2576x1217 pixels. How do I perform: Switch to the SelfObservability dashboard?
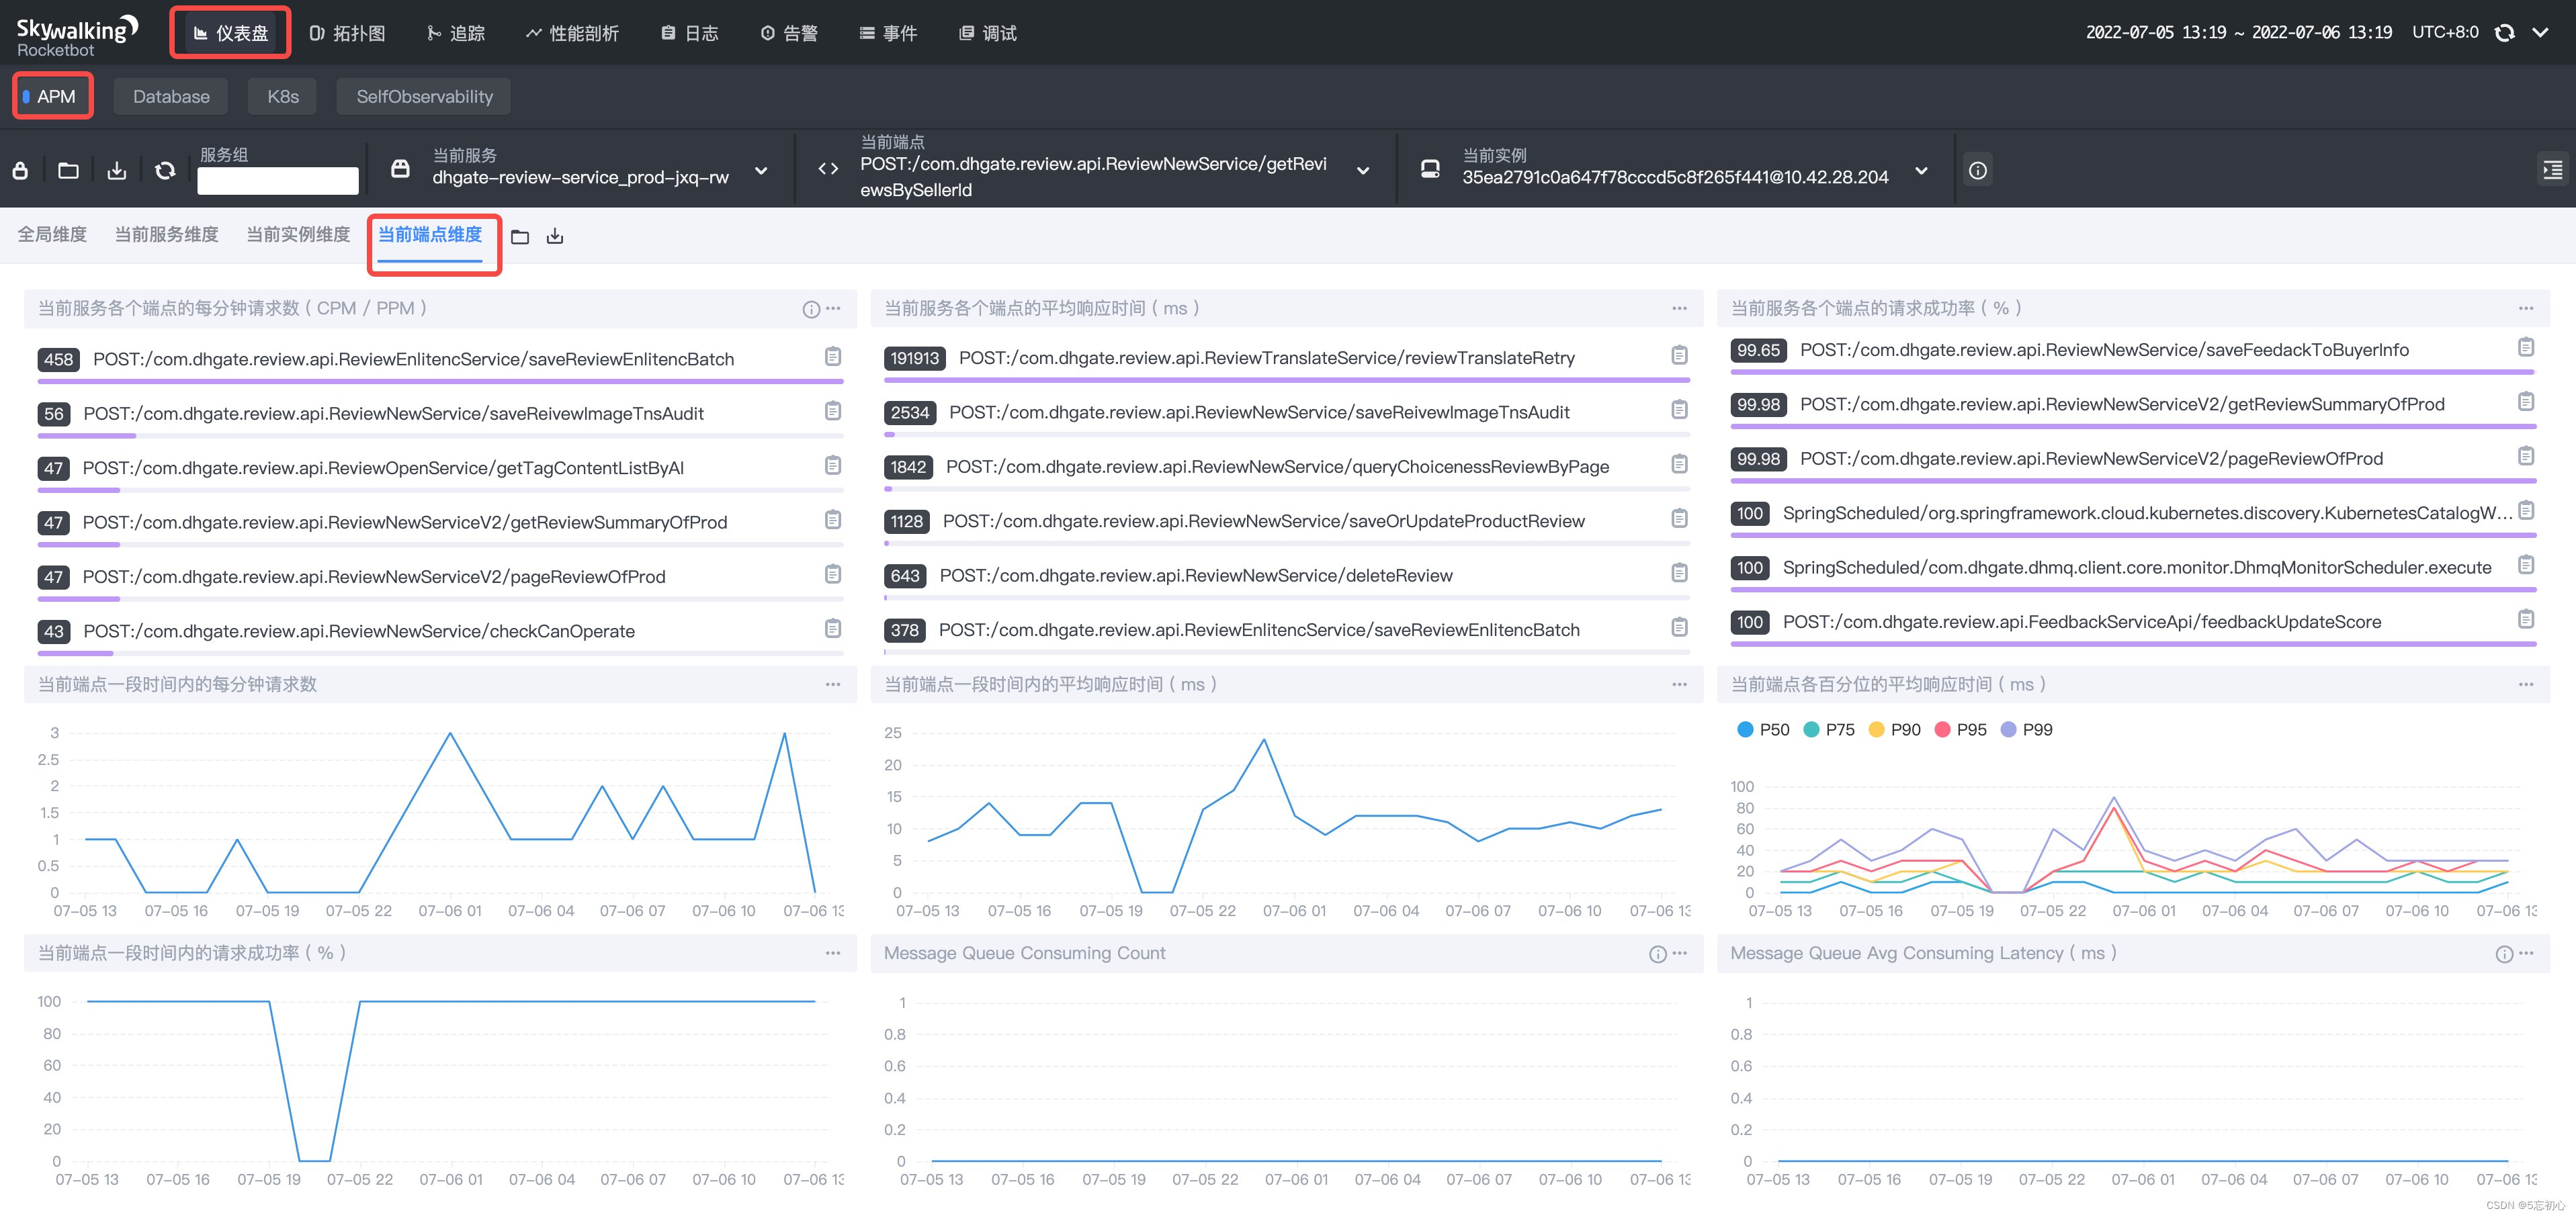tap(424, 97)
